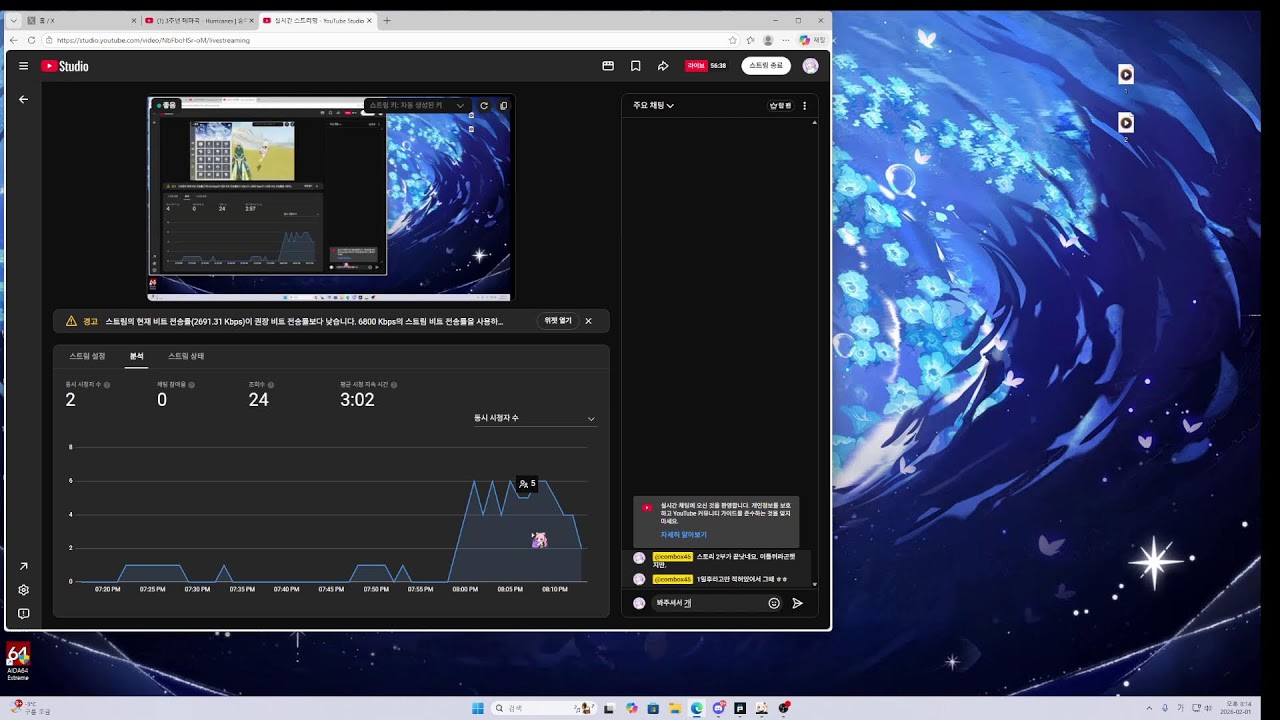This screenshot has width=1280, height=720.
Task: Open the browser tab list chevron
Action: (15, 20)
